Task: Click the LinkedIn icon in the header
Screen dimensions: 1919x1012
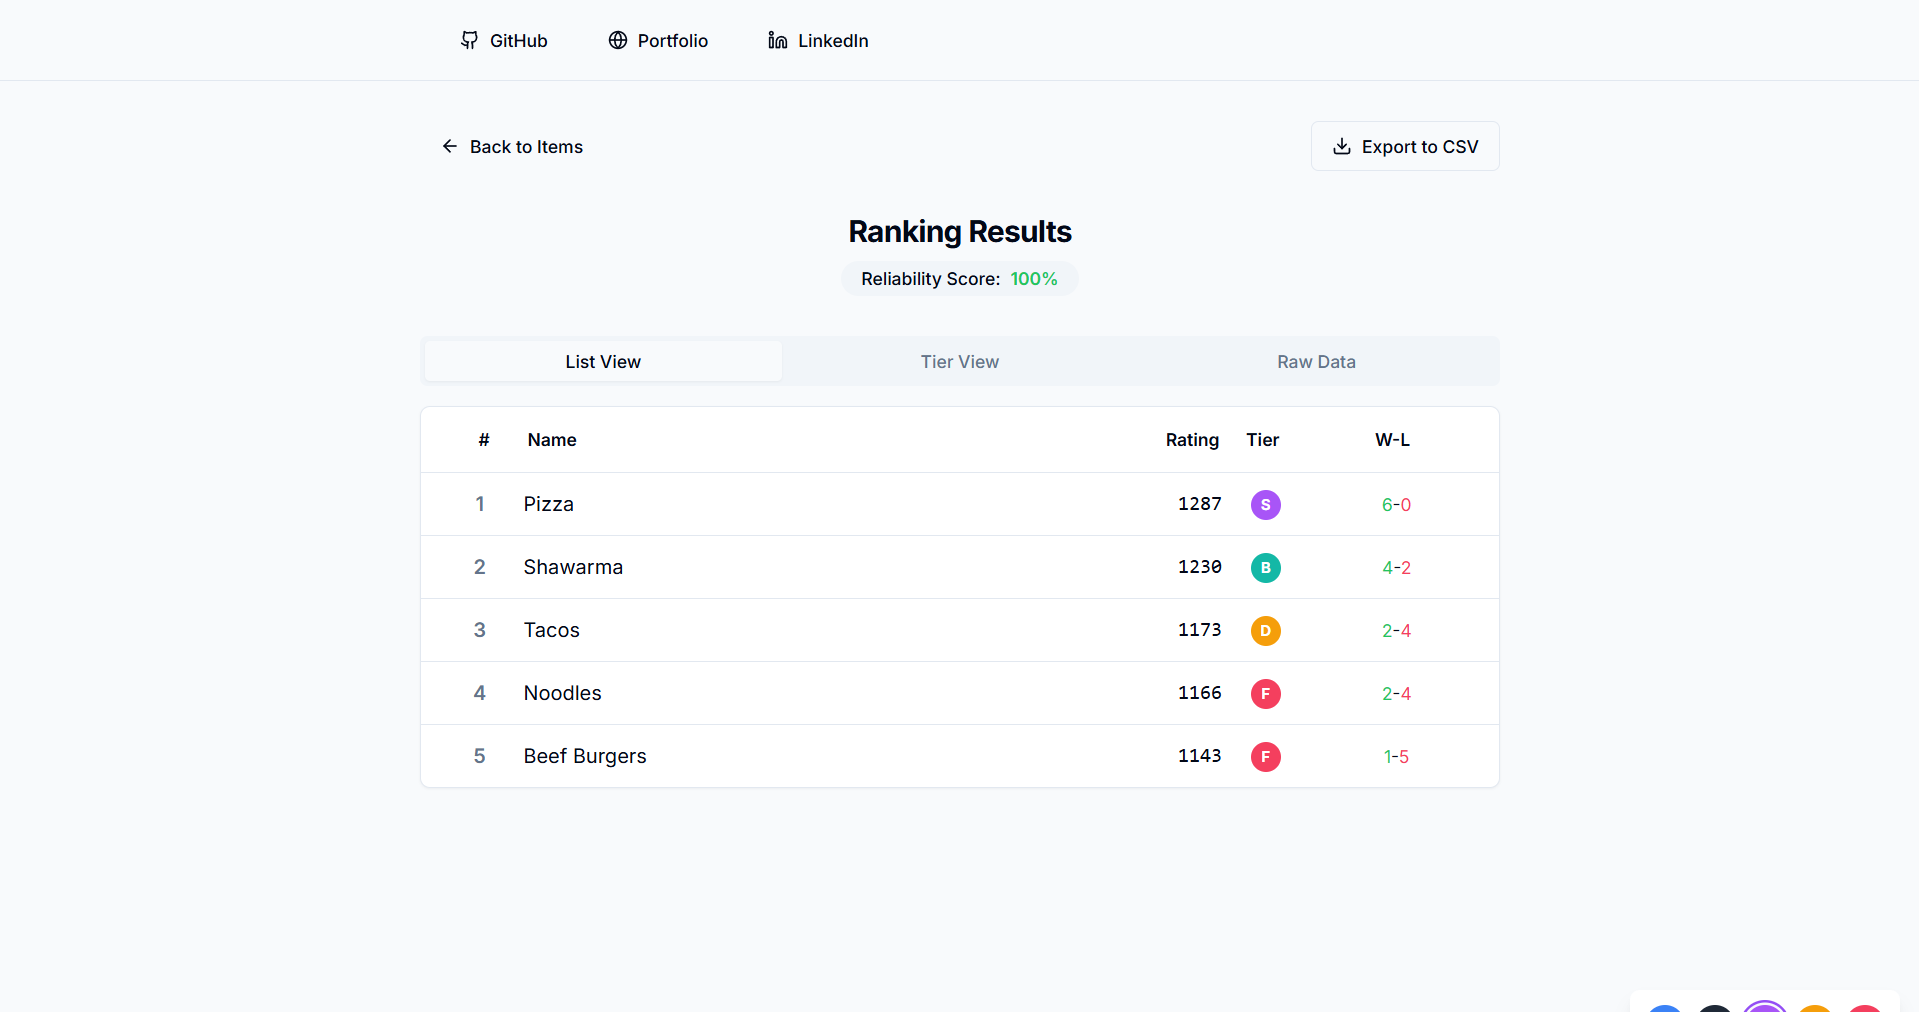Action: point(776,40)
